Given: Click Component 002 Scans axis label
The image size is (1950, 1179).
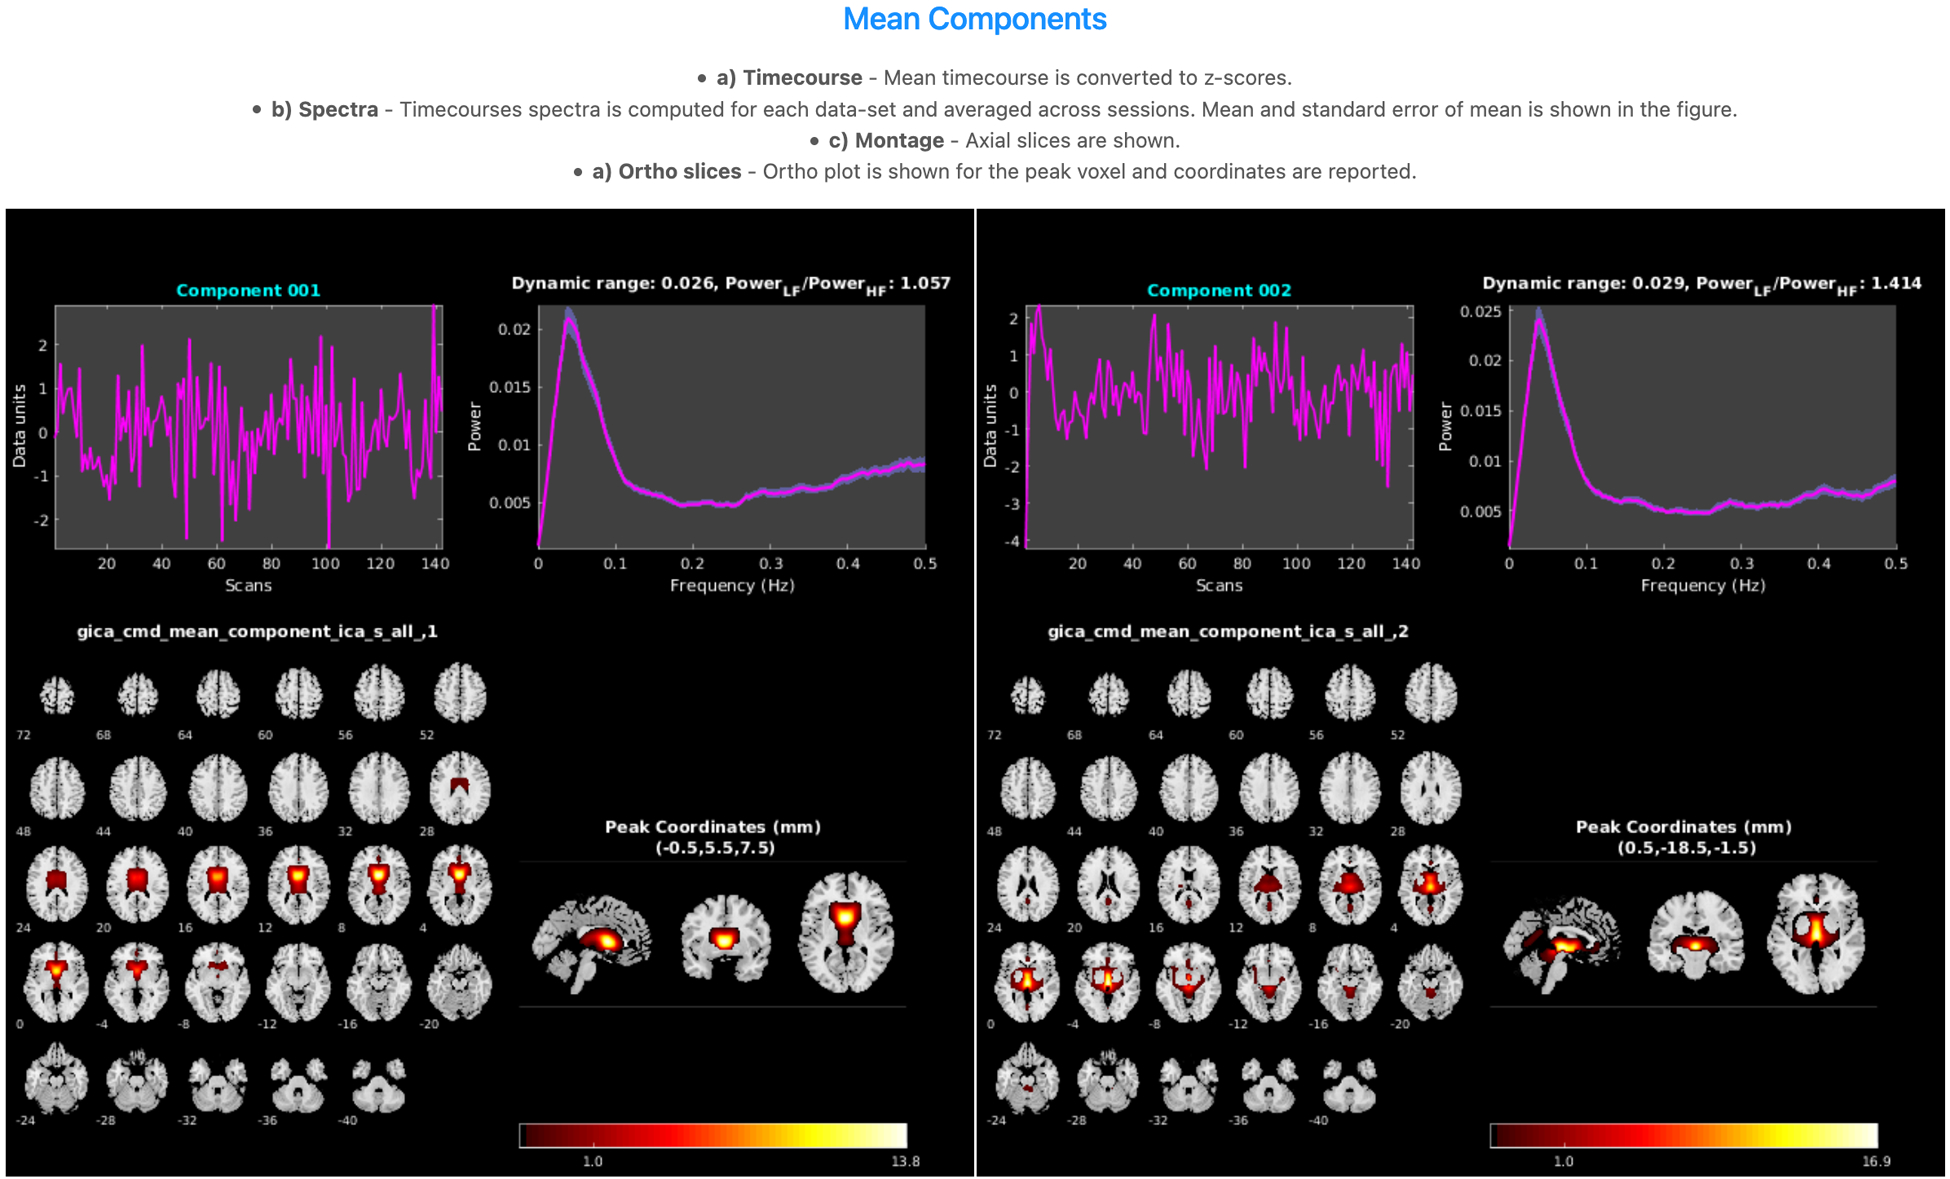Looking at the screenshot, I should pyautogui.click(x=1219, y=585).
